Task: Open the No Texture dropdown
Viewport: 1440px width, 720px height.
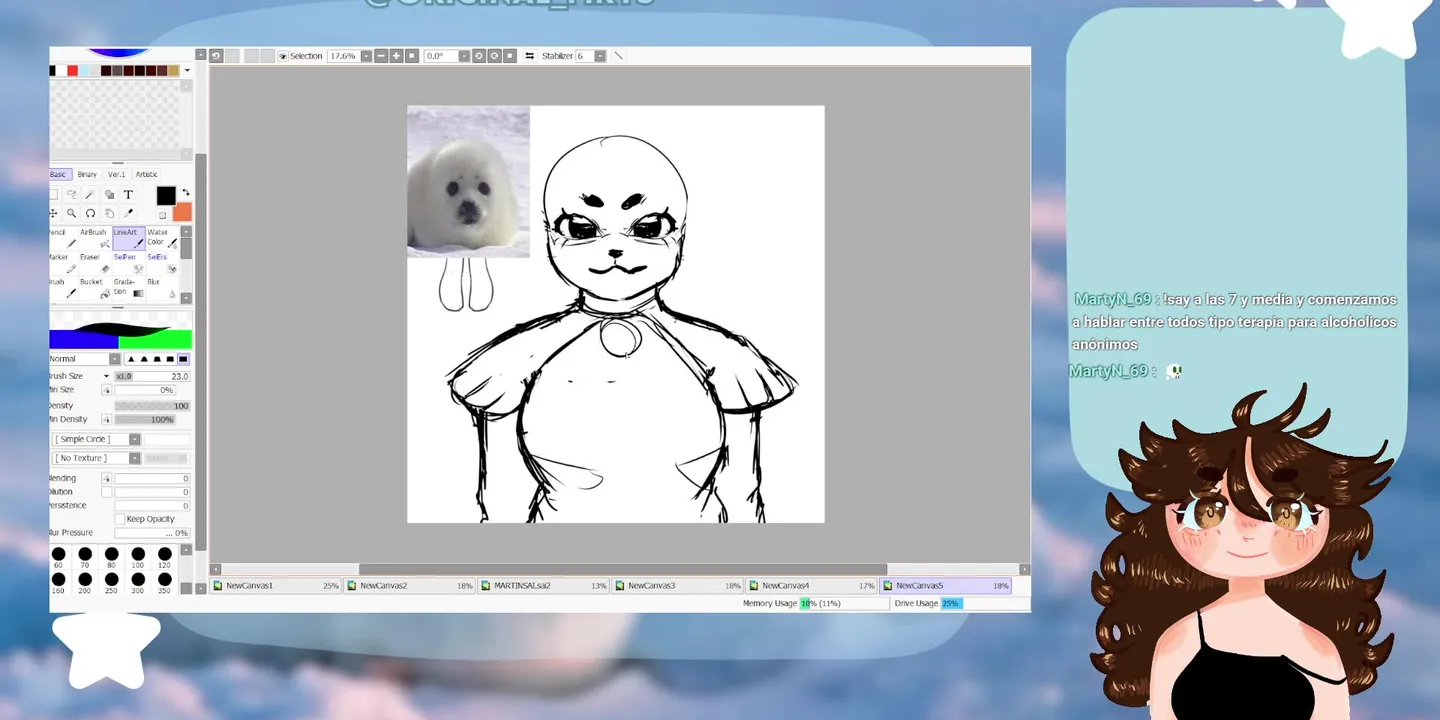Action: tap(135, 458)
